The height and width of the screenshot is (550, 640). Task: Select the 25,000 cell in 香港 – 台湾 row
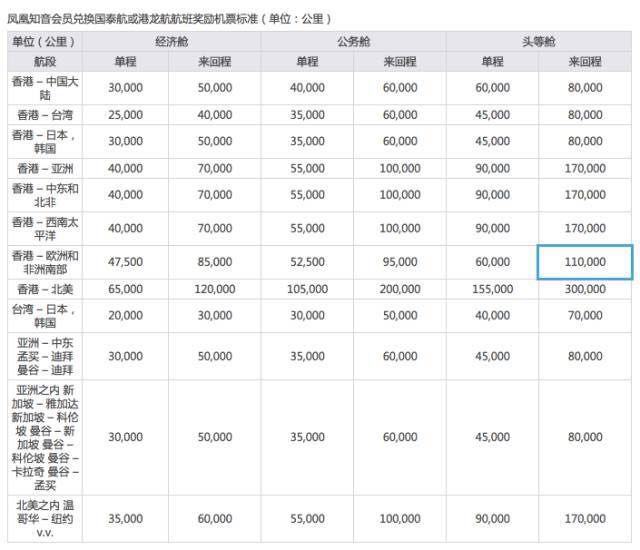(125, 115)
